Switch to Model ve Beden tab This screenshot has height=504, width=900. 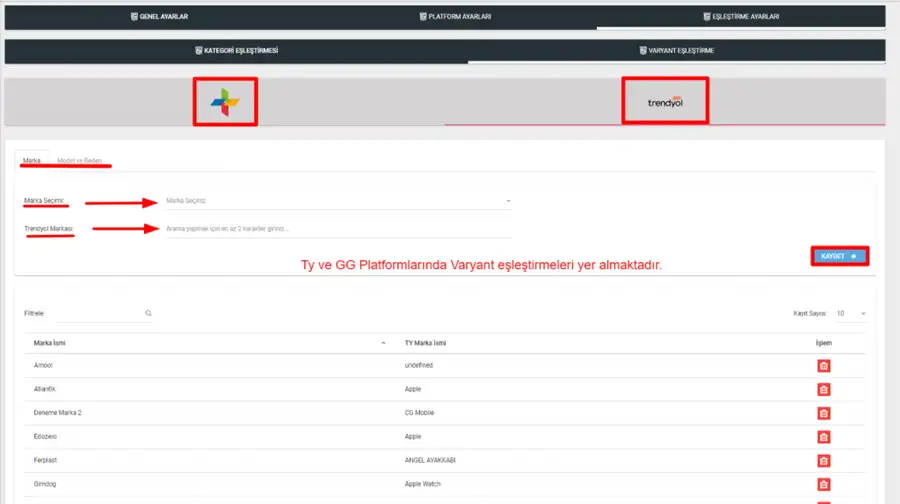pyautogui.click(x=79, y=161)
